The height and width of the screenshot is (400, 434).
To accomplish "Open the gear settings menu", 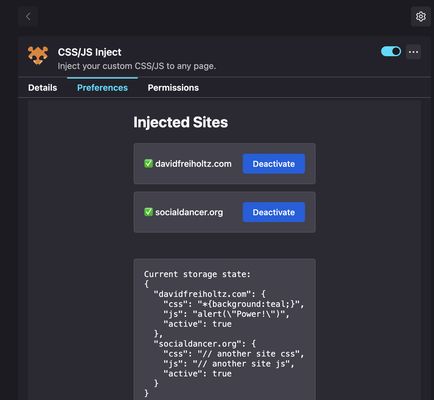I will (x=421, y=16).
